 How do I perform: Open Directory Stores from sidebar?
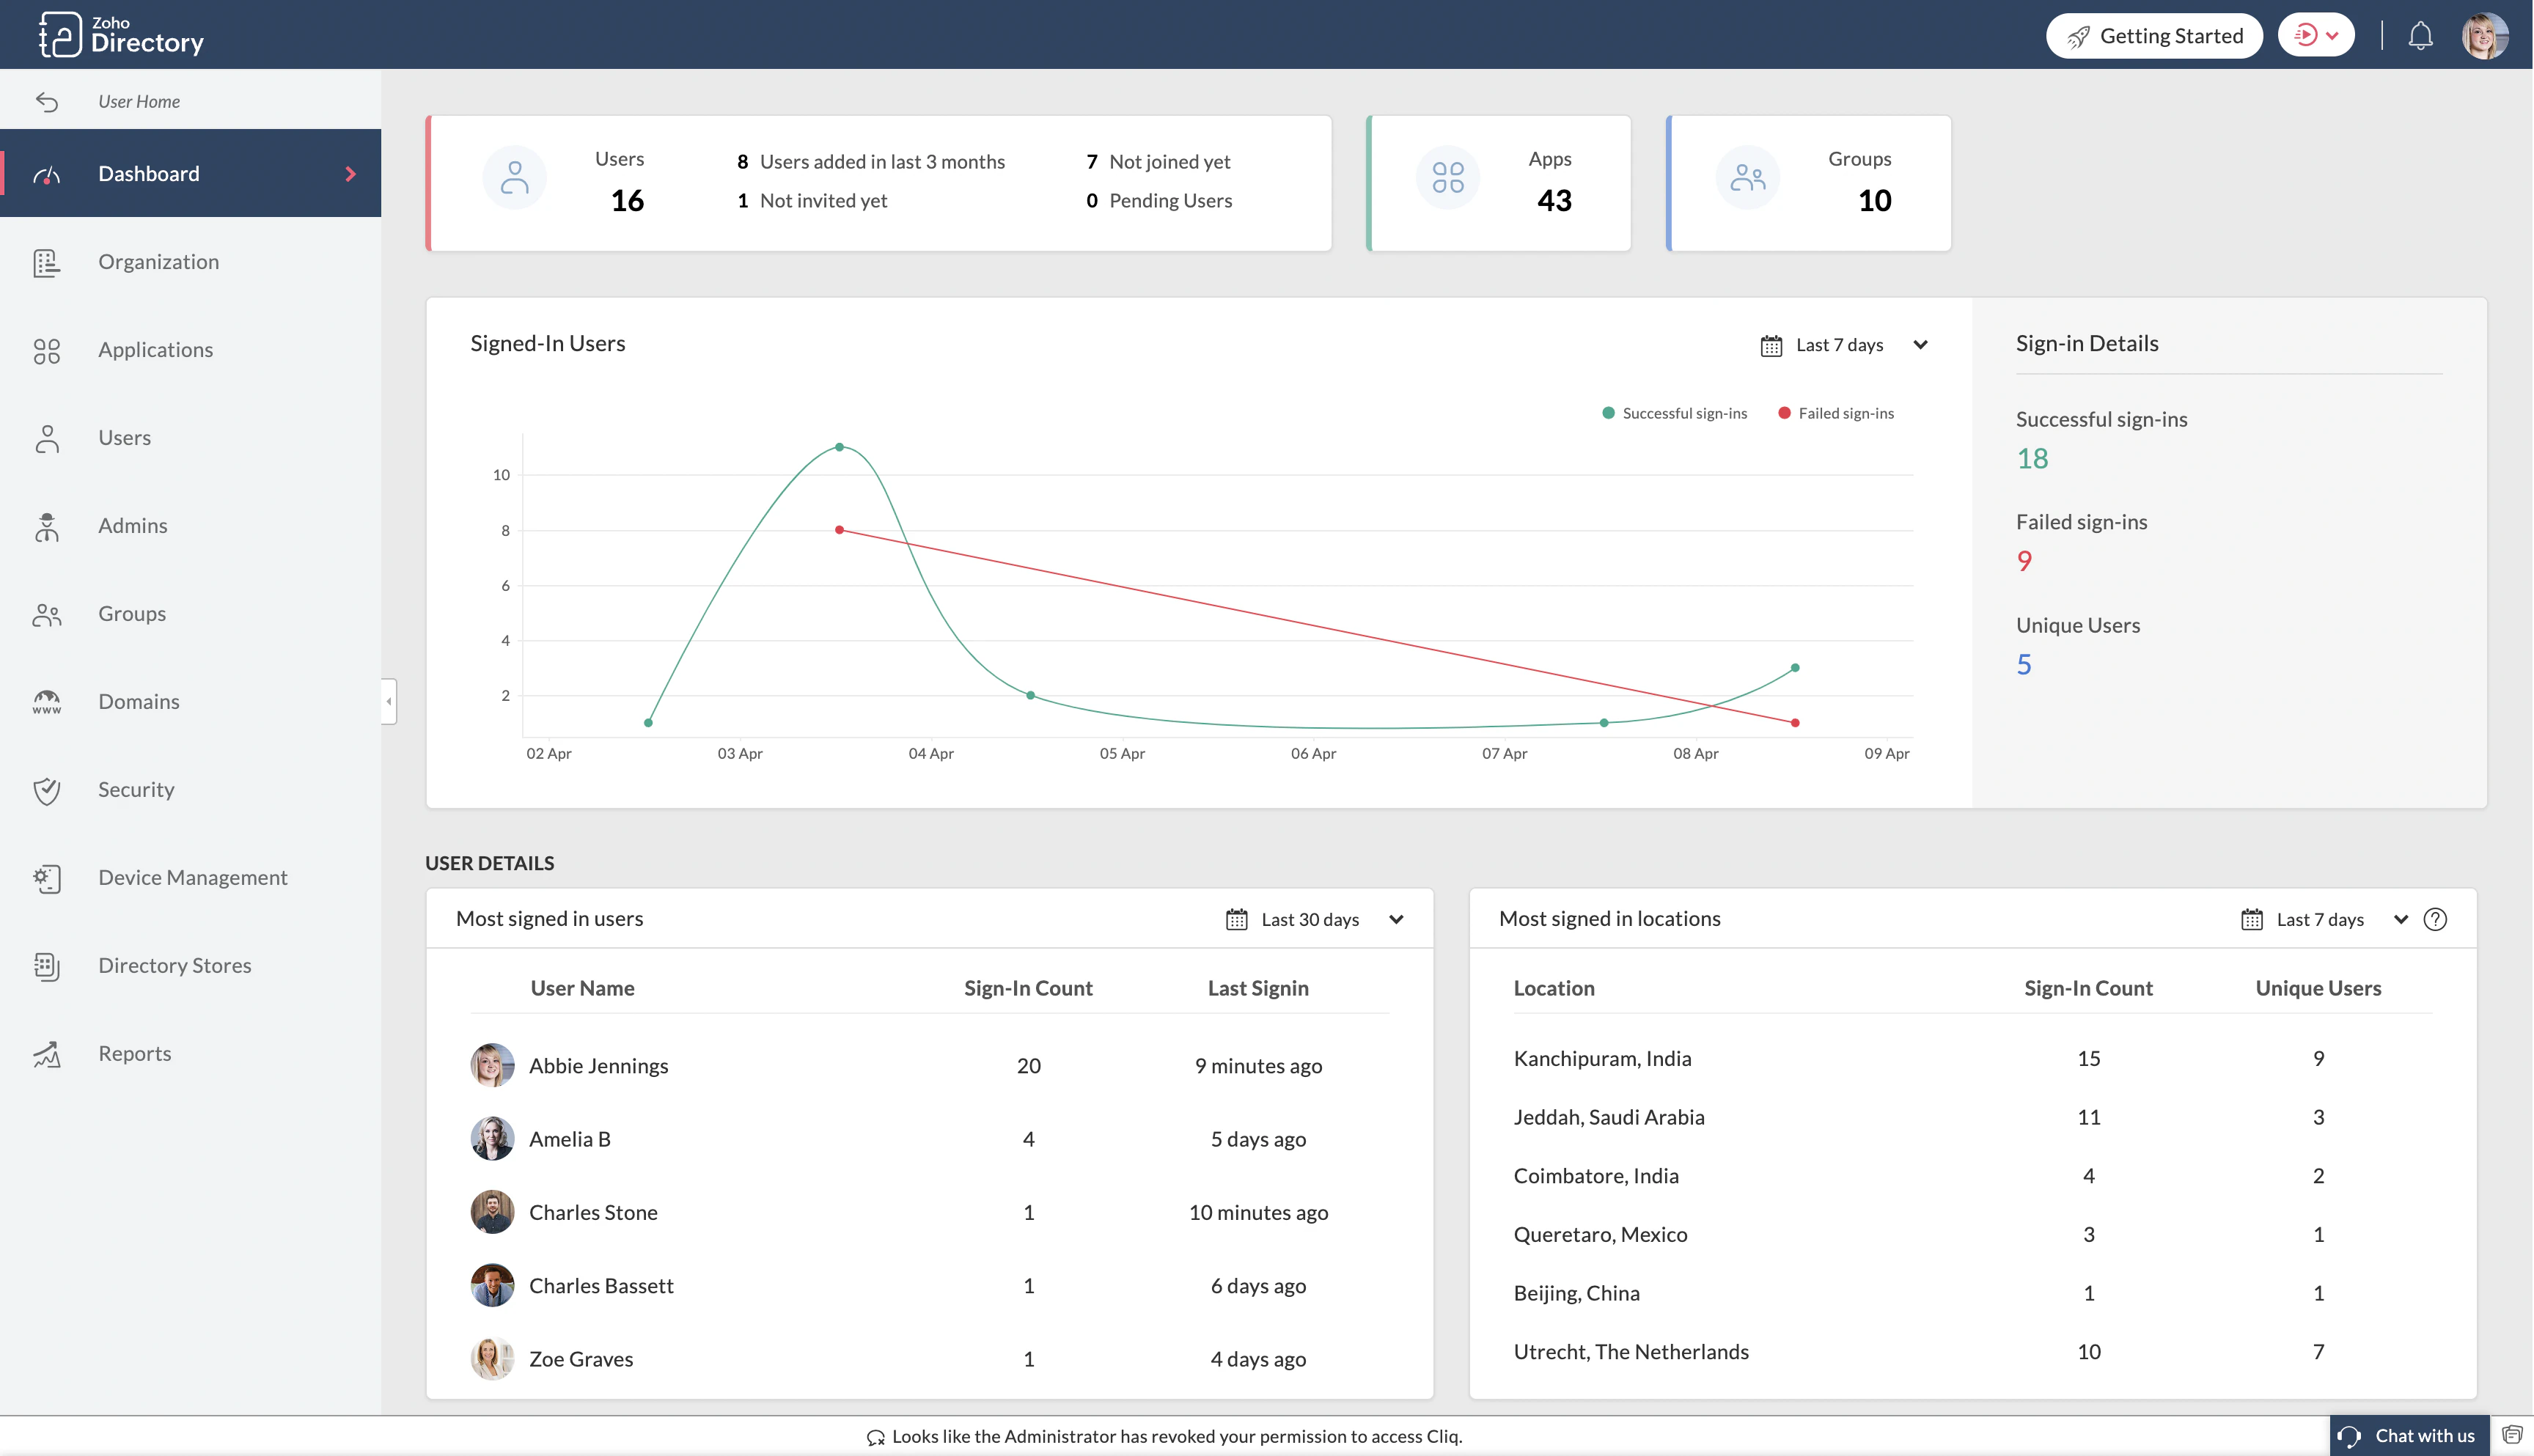pyautogui.click(x=174, y=965)
